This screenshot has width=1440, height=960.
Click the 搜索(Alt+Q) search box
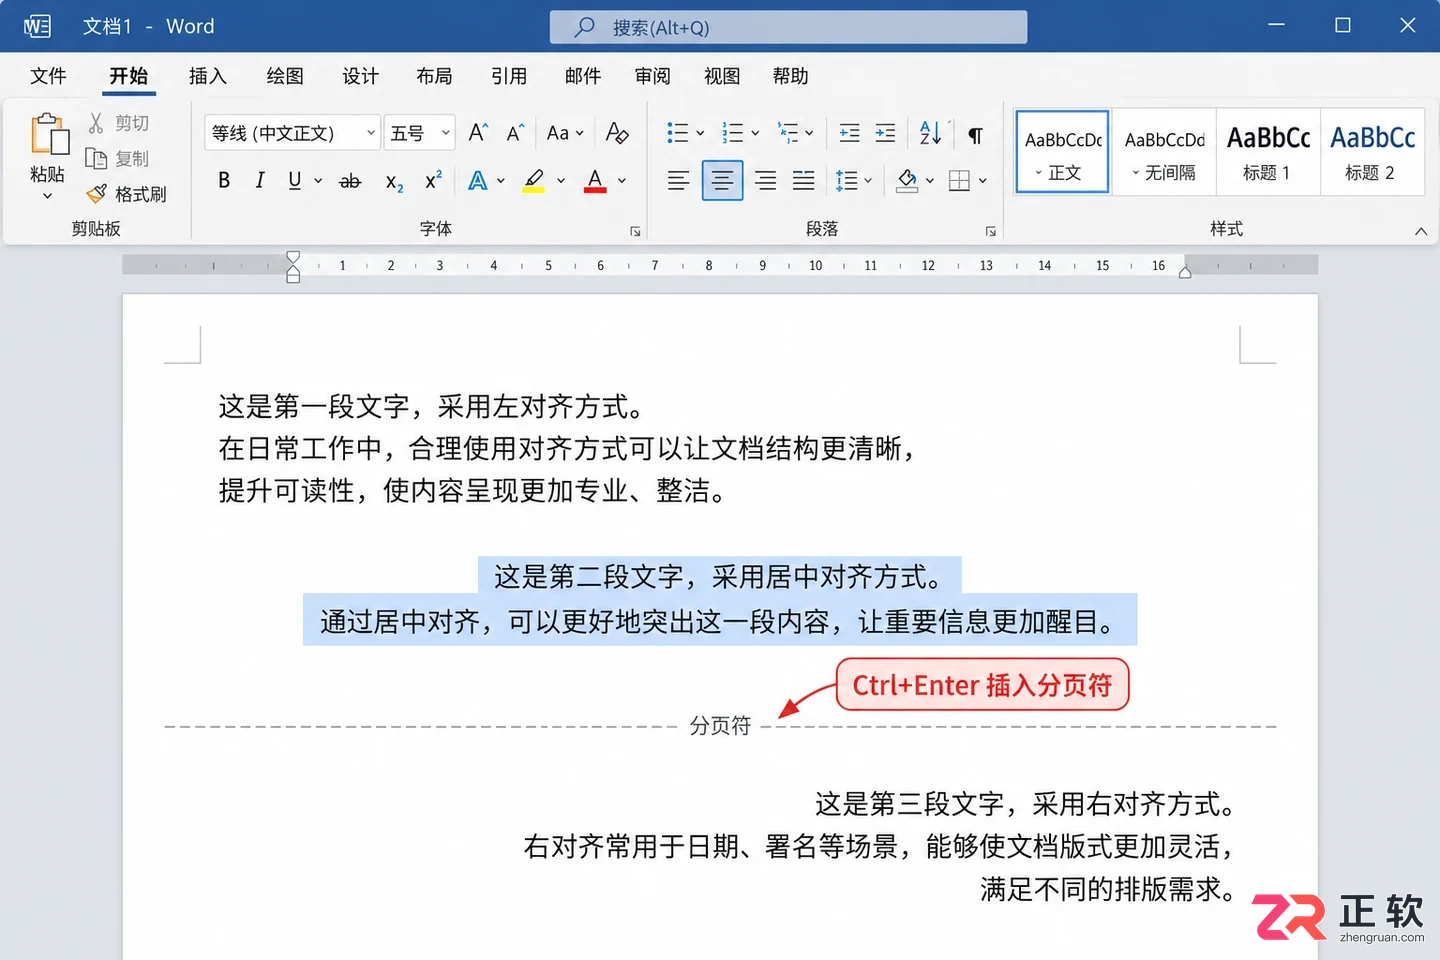point(788,27)
